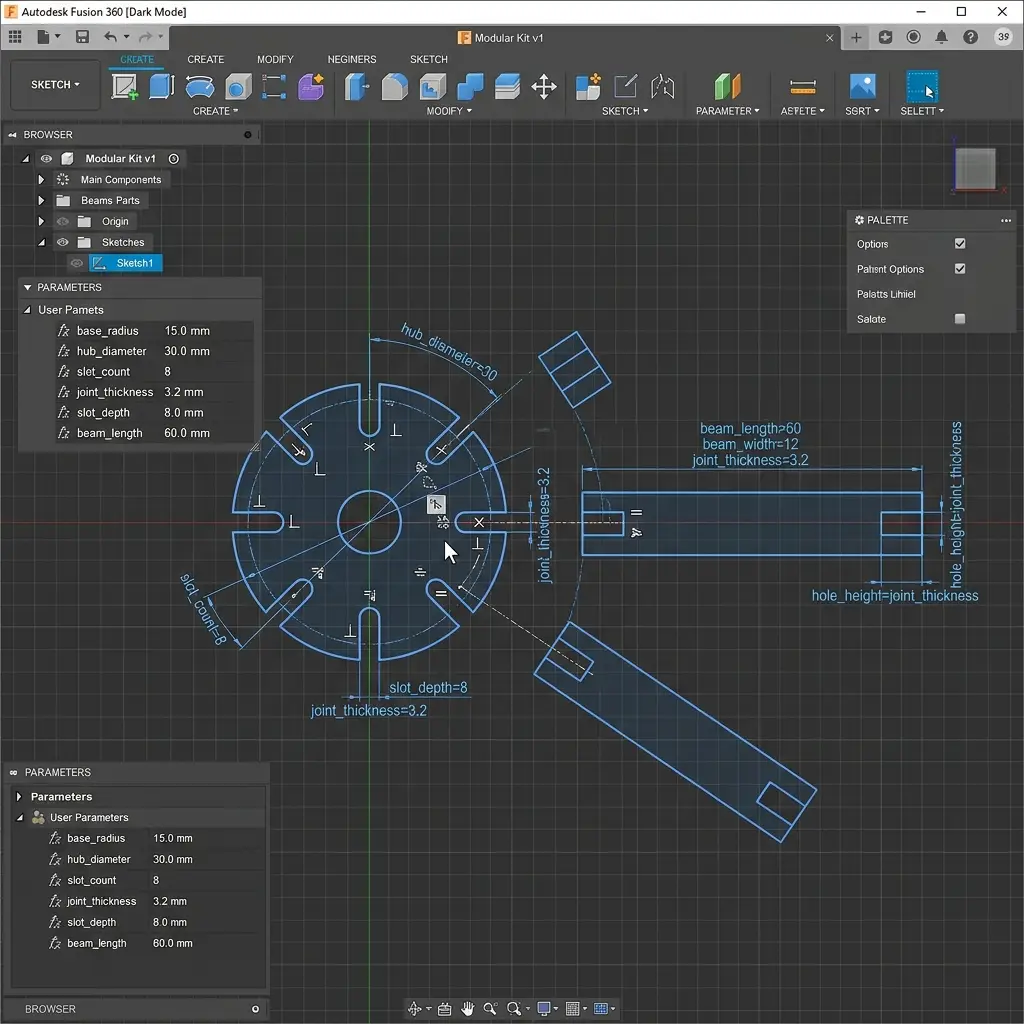Open the MODIFY panel dropdown

click(449, 111)
